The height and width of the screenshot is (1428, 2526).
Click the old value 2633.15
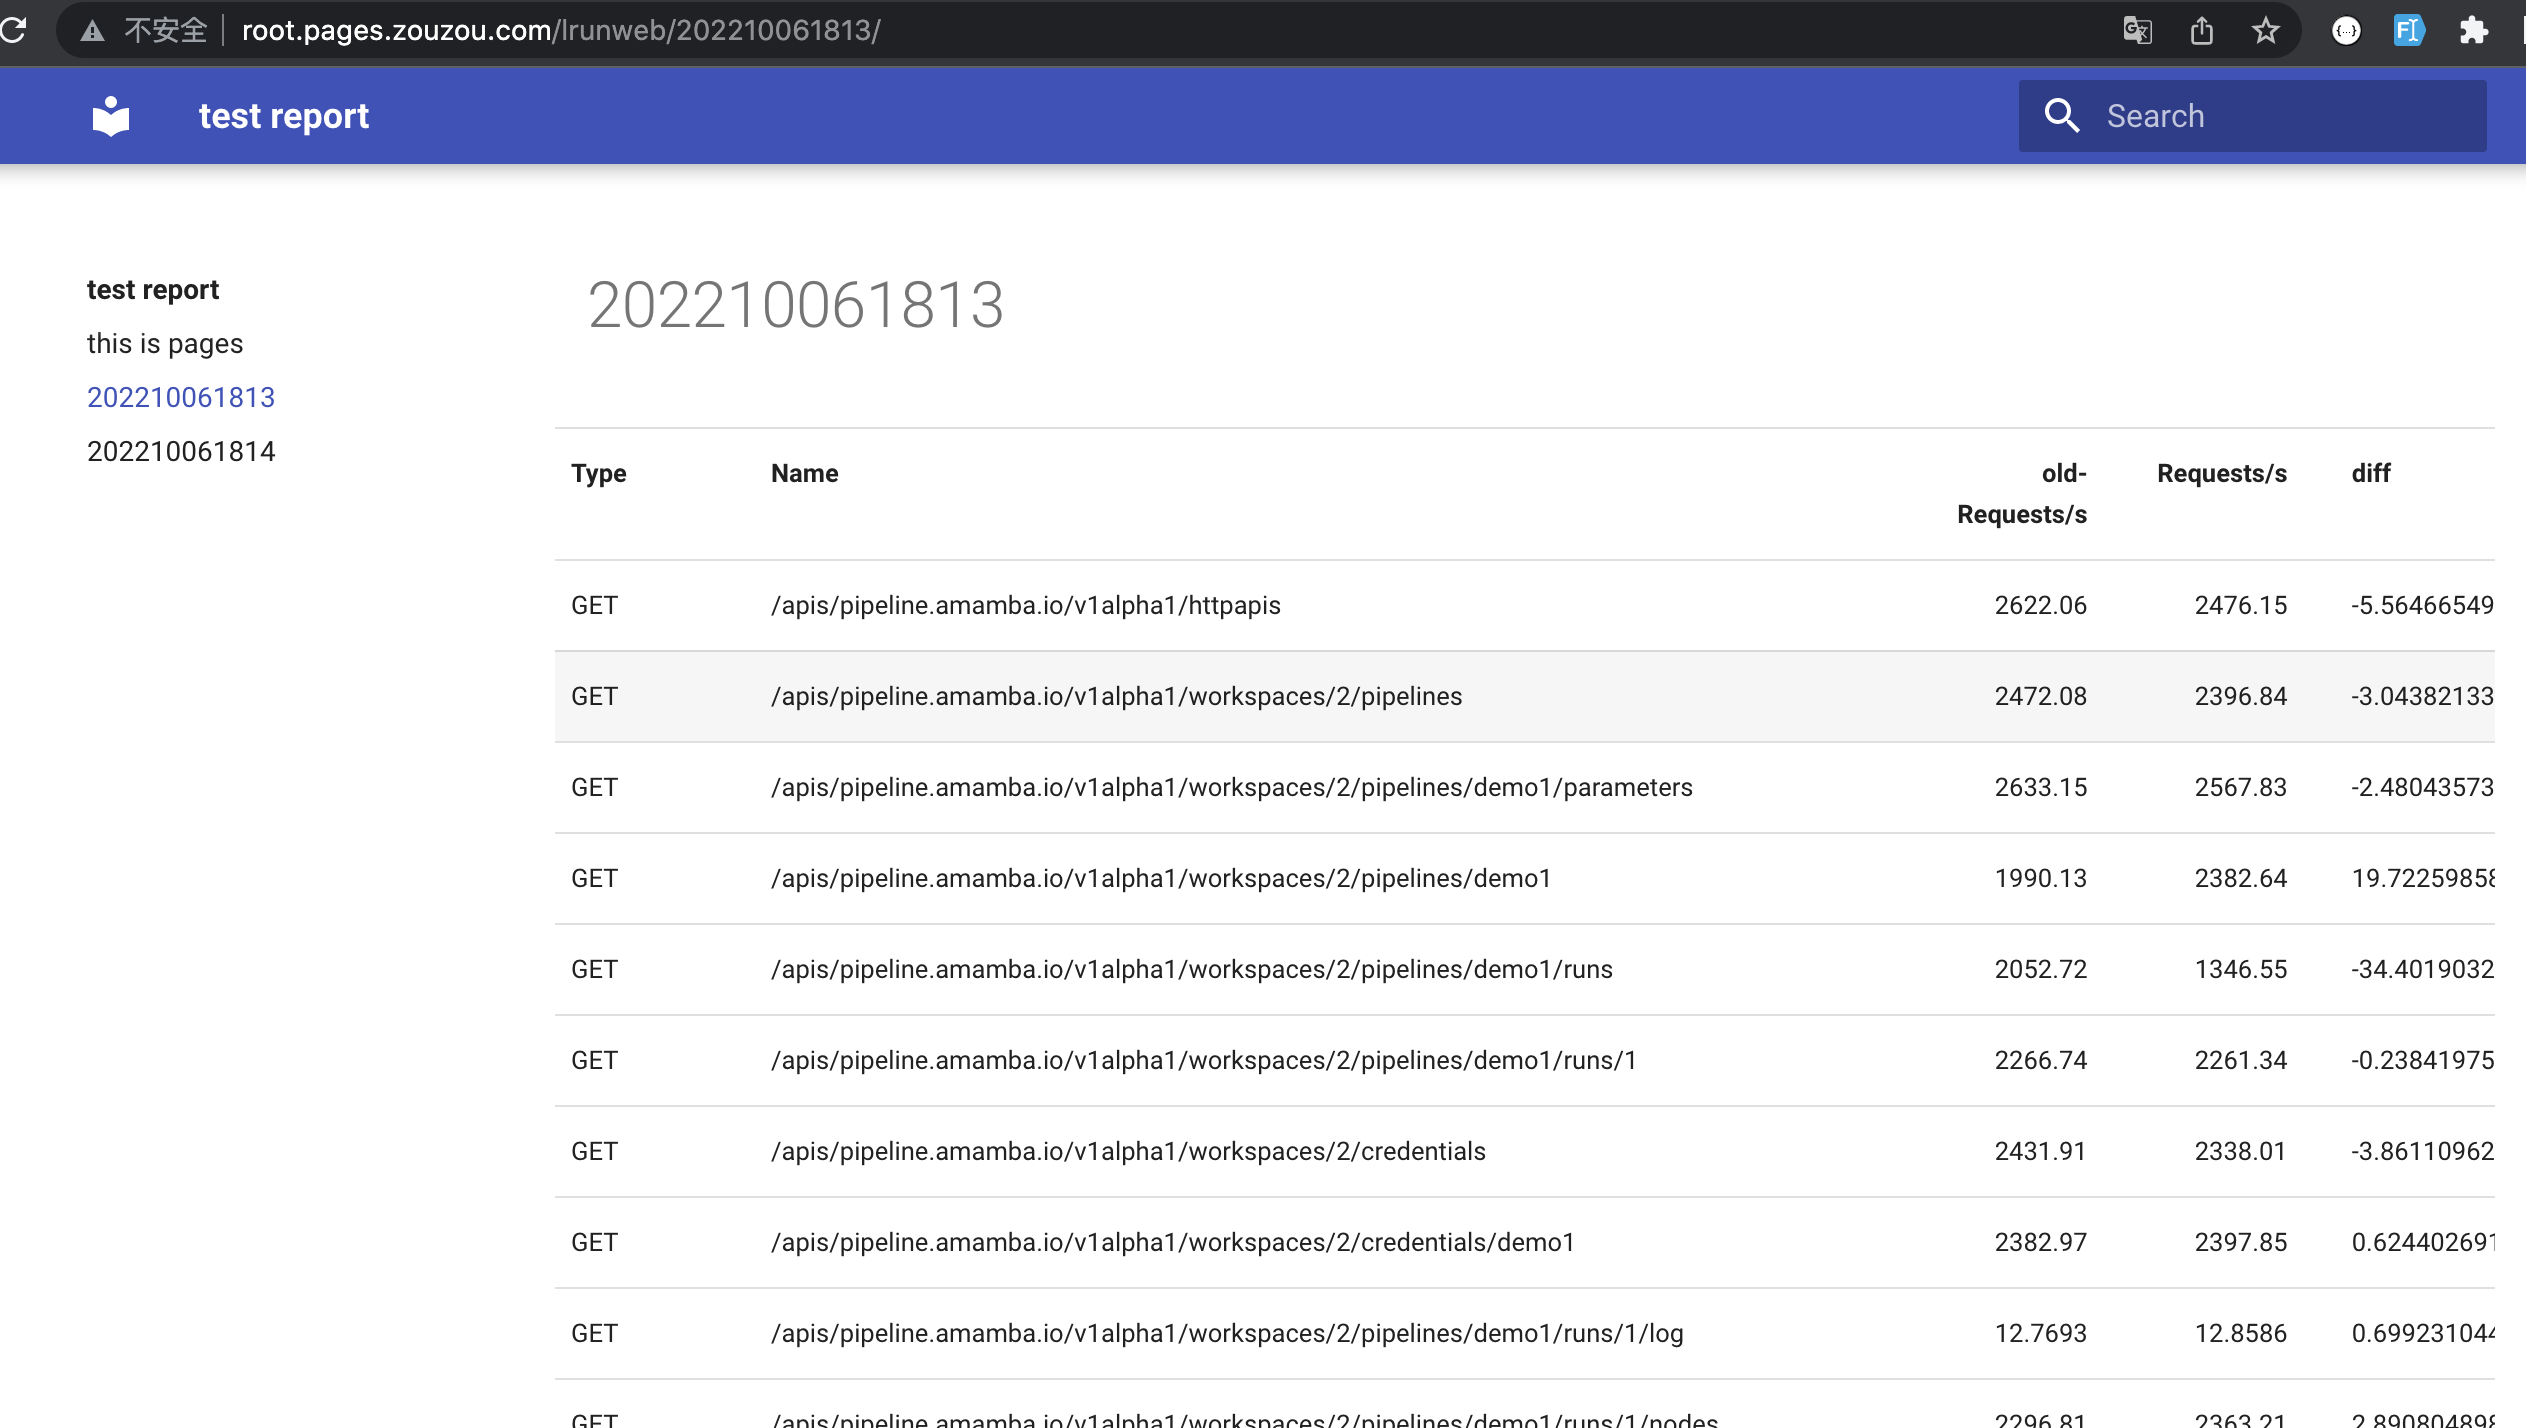click(2040, 787)
